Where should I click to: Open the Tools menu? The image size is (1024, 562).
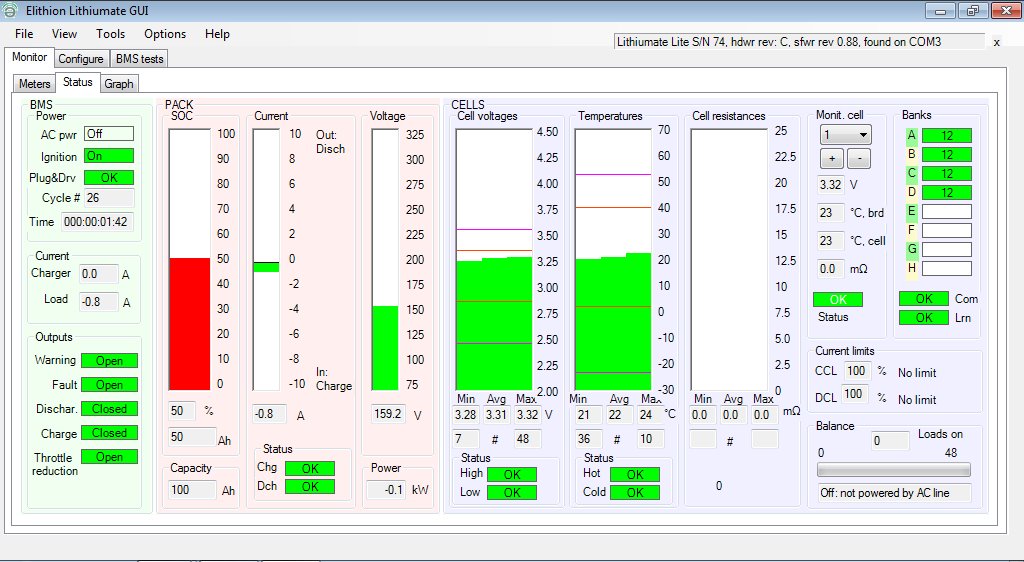110,34
